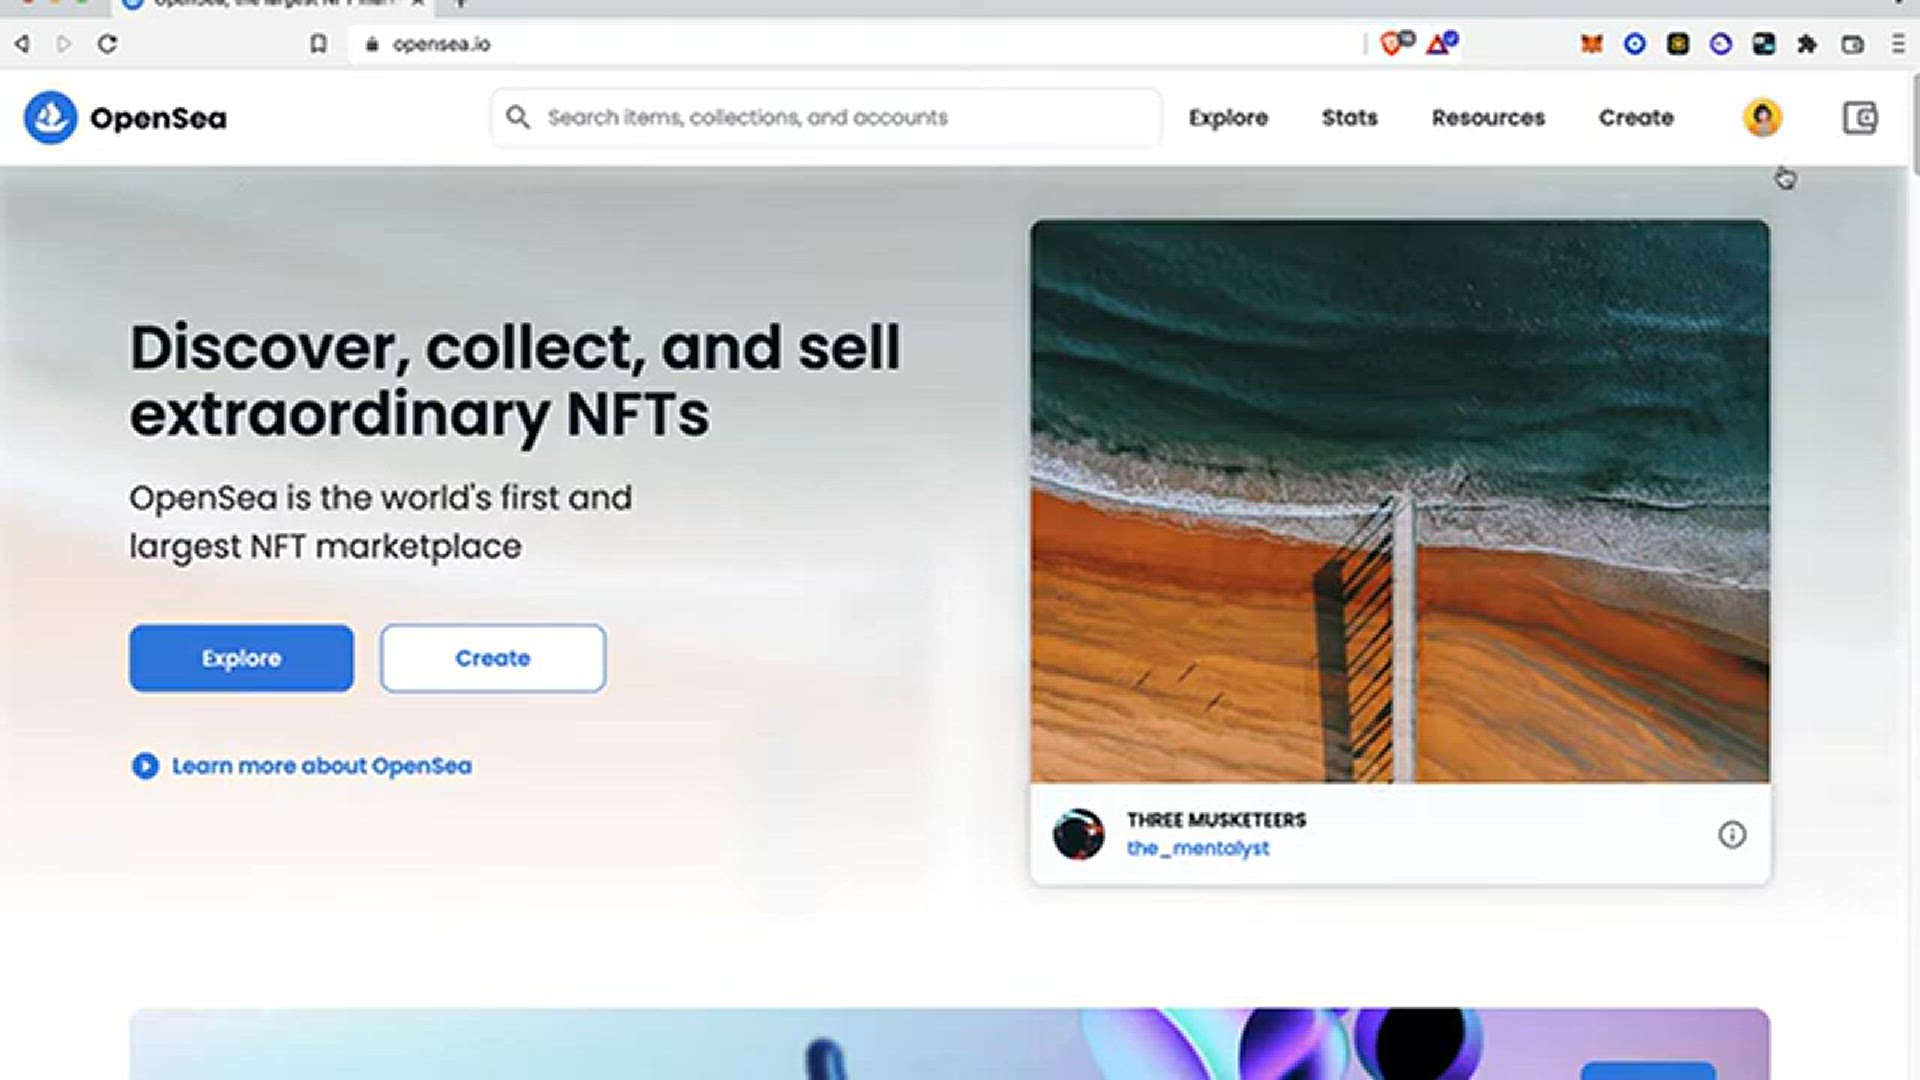
Task: Open the puzzle-piece extensions menu
Action: pyautogui.click(x=1807, y=44)
